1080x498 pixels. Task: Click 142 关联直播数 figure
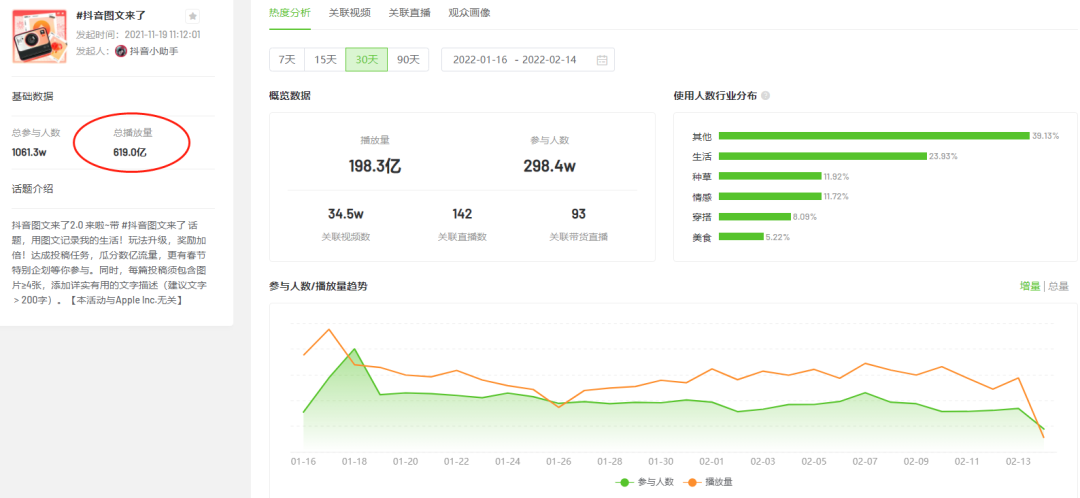coord(462,214)
